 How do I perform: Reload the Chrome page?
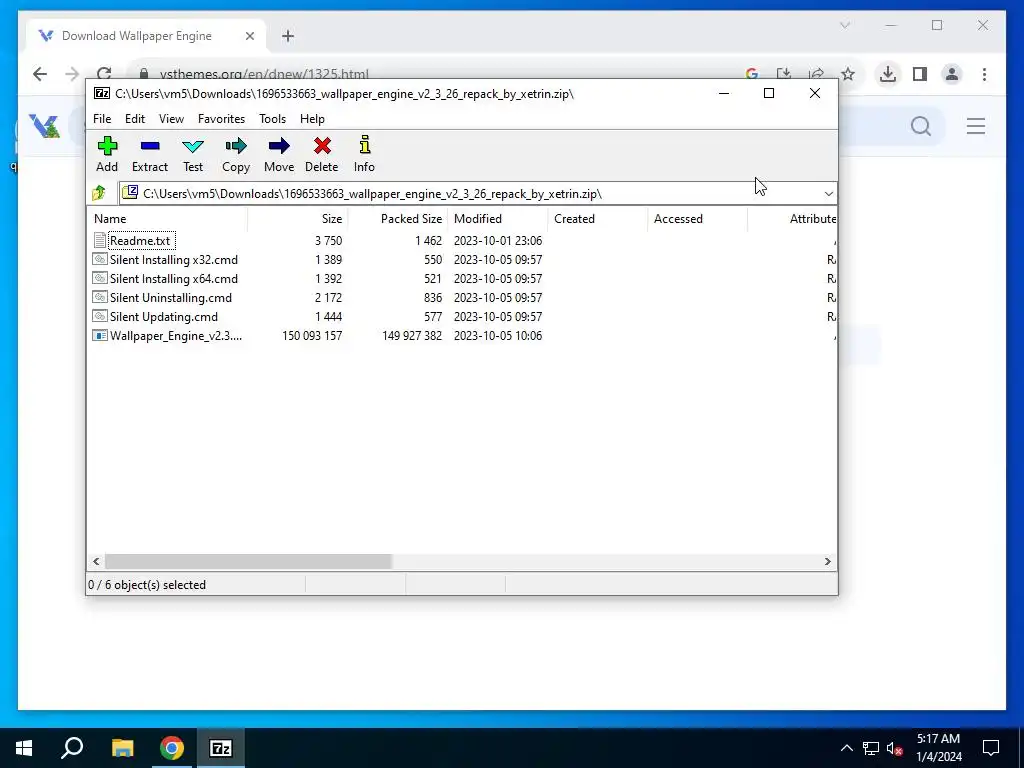pos(104,74)
